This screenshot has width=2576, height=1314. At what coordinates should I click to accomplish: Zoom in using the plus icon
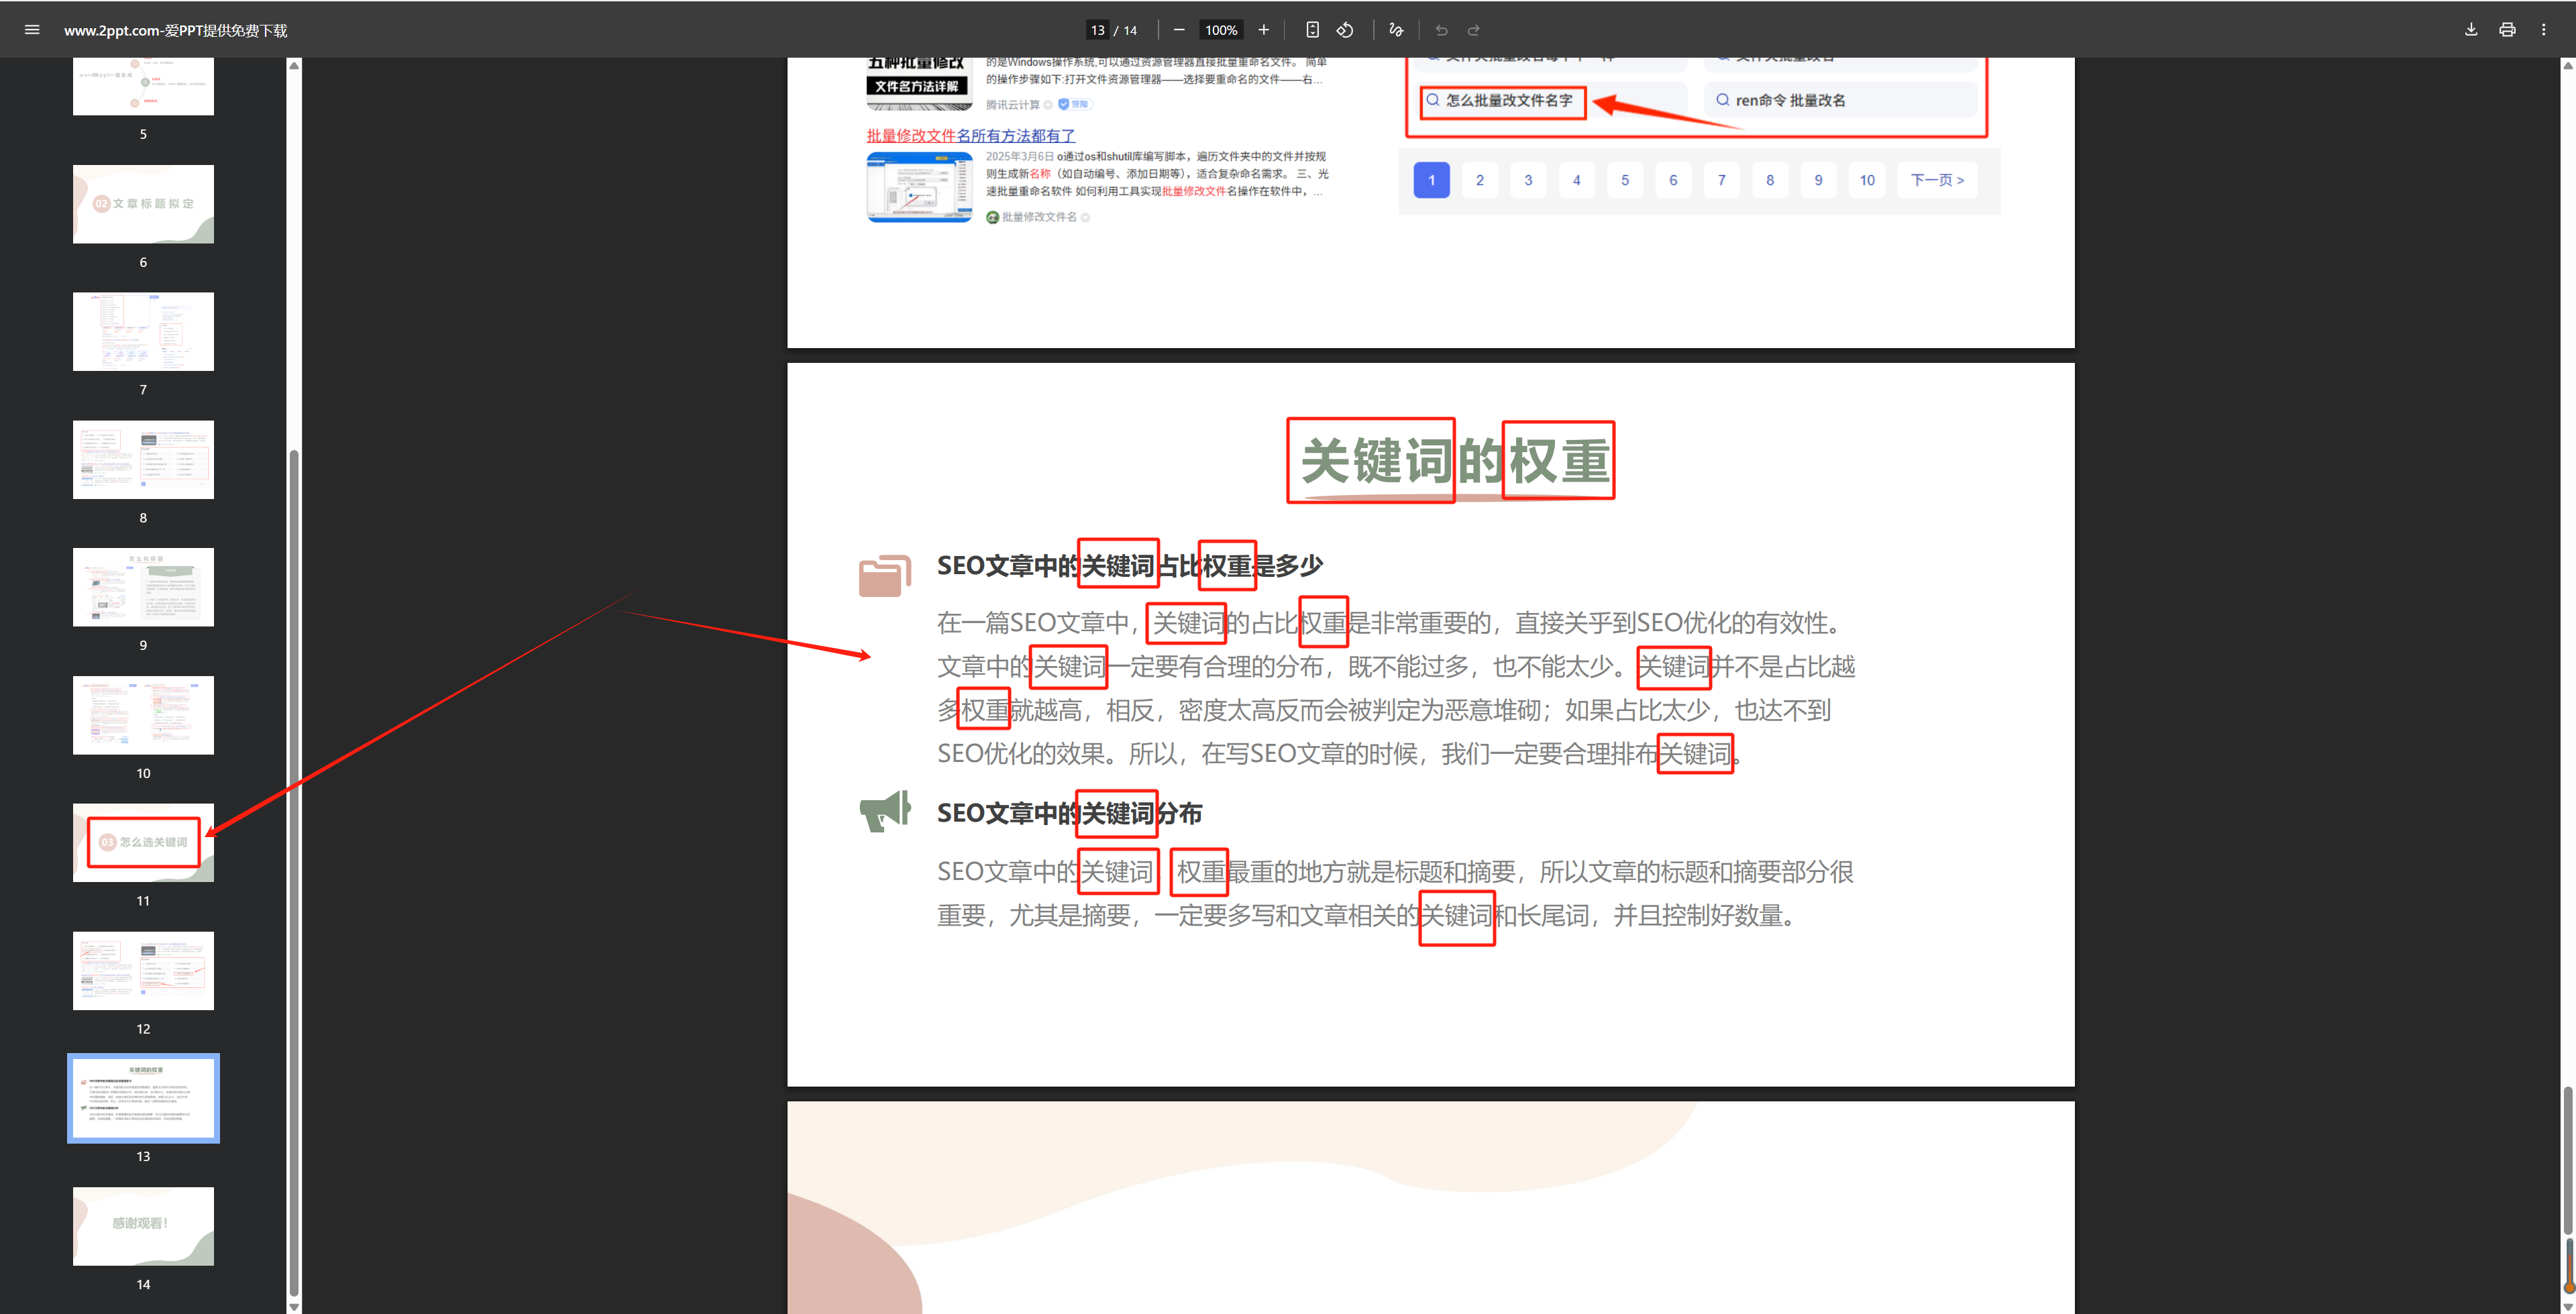pyautogui.click(x=1263, y=29)
